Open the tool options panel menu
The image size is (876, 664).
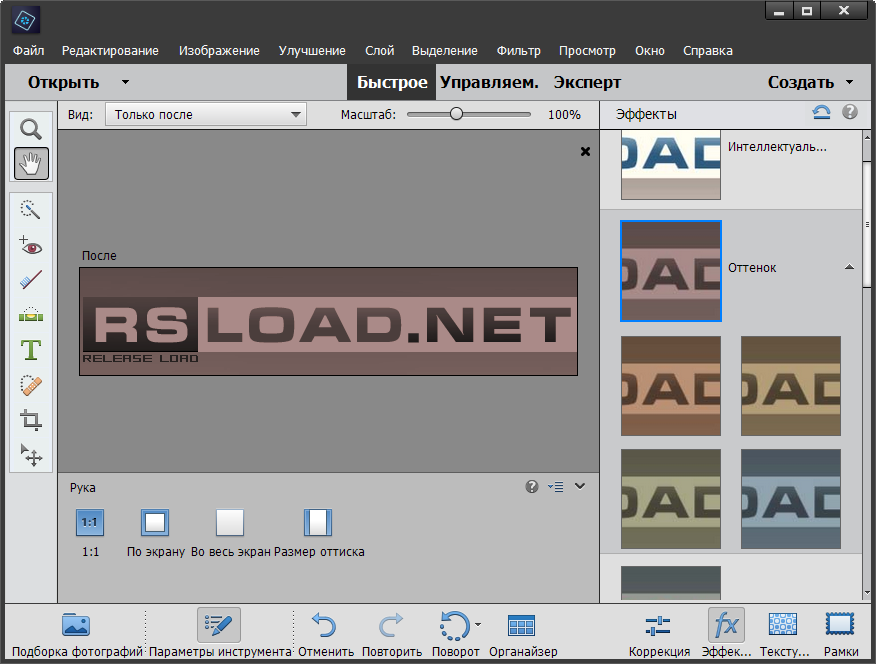tap(555, 487)
